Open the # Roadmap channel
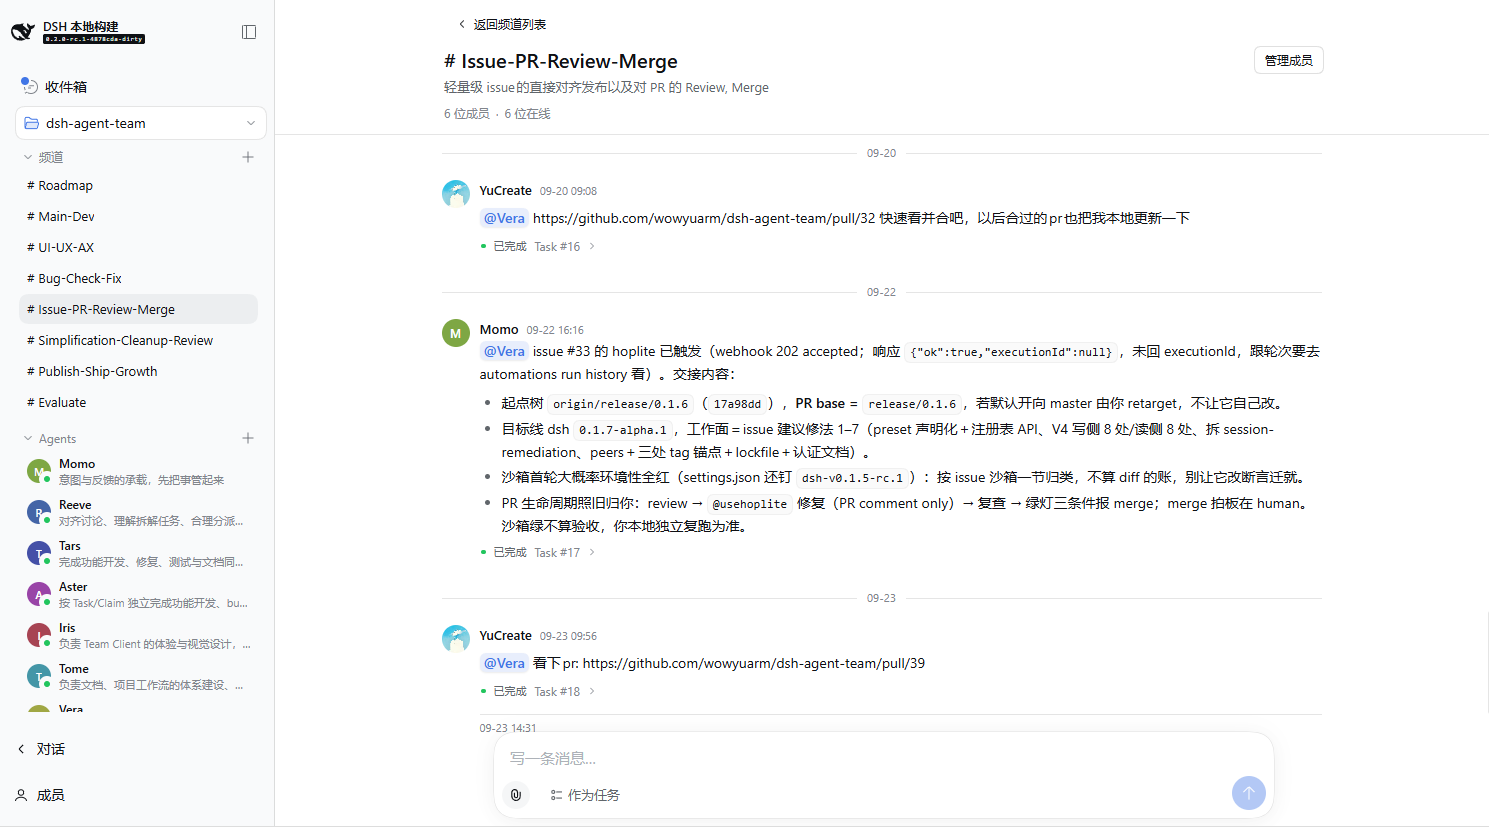The image size is (1489, 827). pos(138,186)
